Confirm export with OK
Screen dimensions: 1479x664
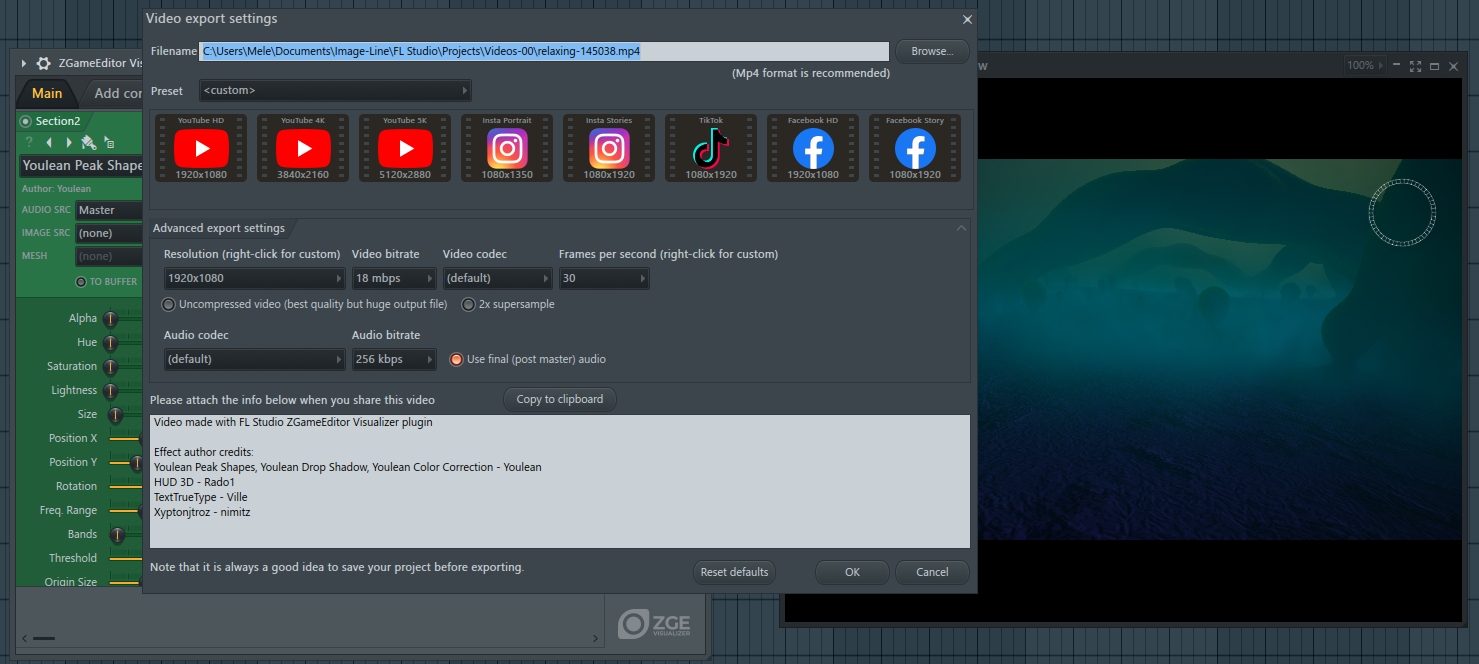coord(852,572)
